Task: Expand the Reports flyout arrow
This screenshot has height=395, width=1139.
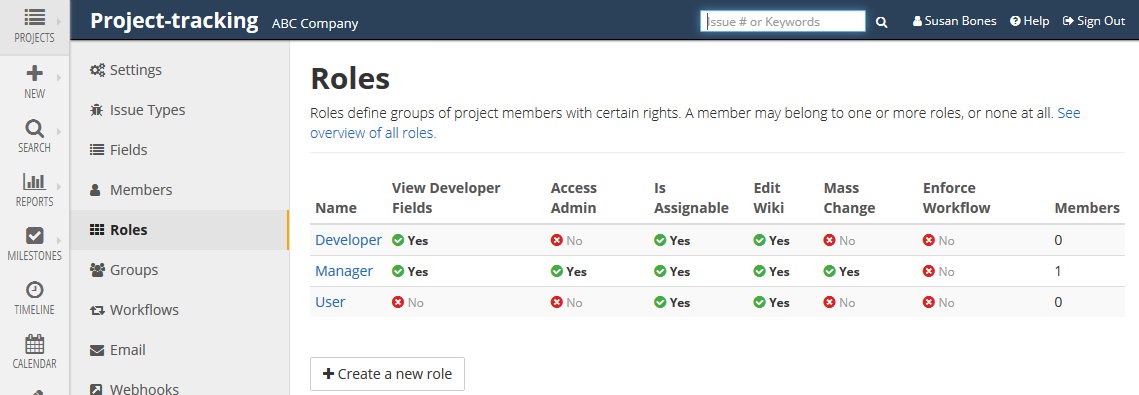Action: point(59,186)
